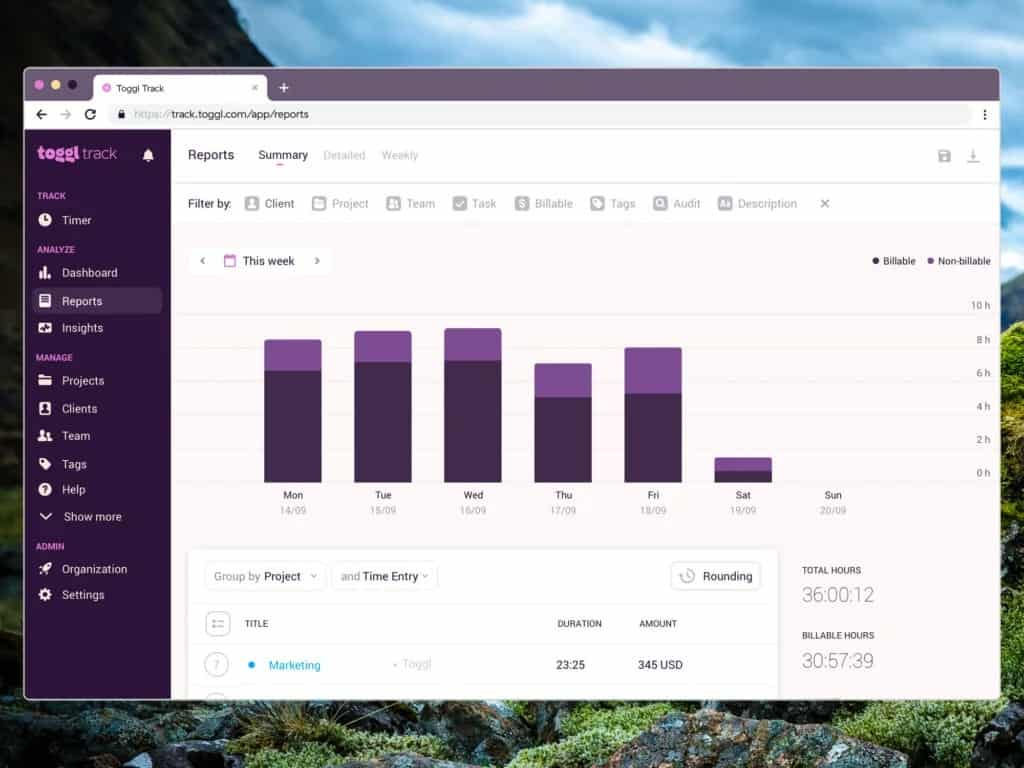
Task: Open the and Time Entry dropdown
Action: point(384,576)
